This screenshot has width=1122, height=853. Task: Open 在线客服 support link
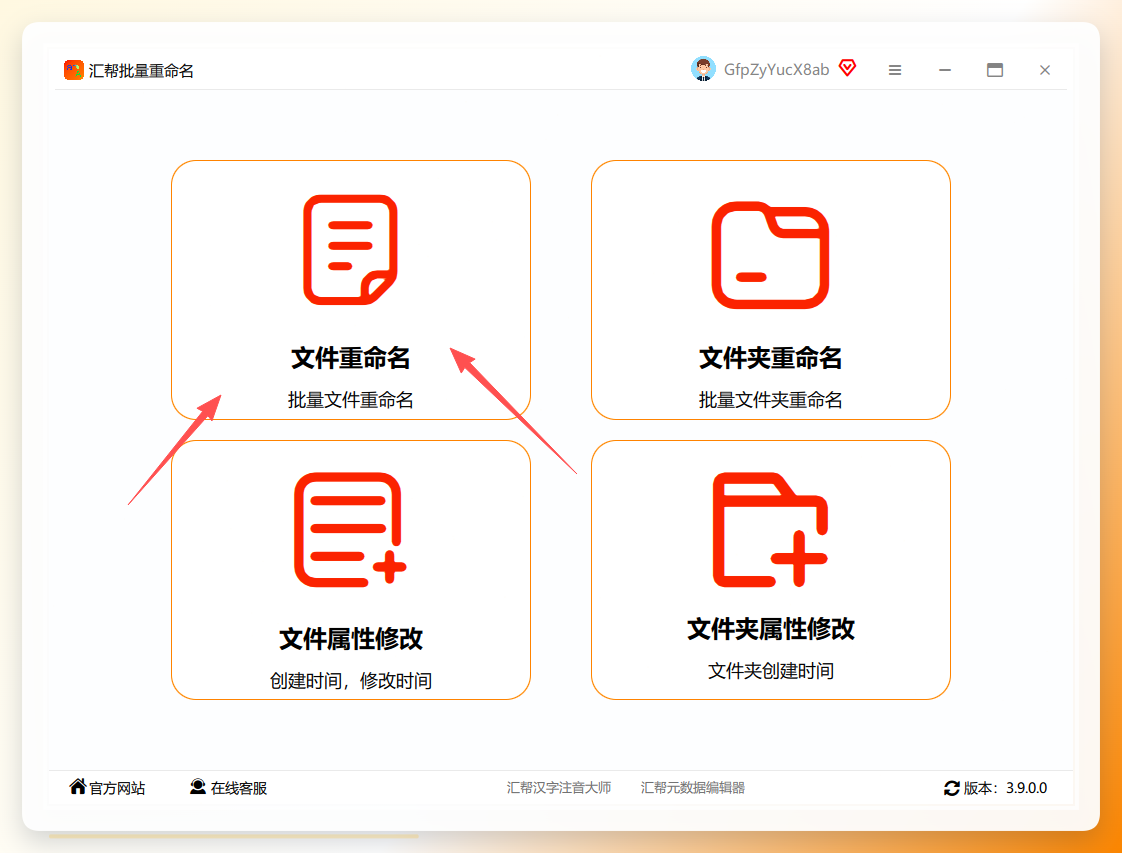(x=239, y=788)
